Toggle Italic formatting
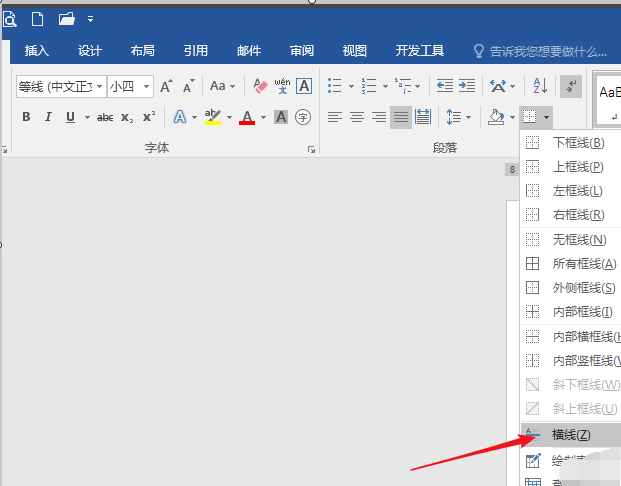This screenshot has width=621, height=486. click(48, 117)
